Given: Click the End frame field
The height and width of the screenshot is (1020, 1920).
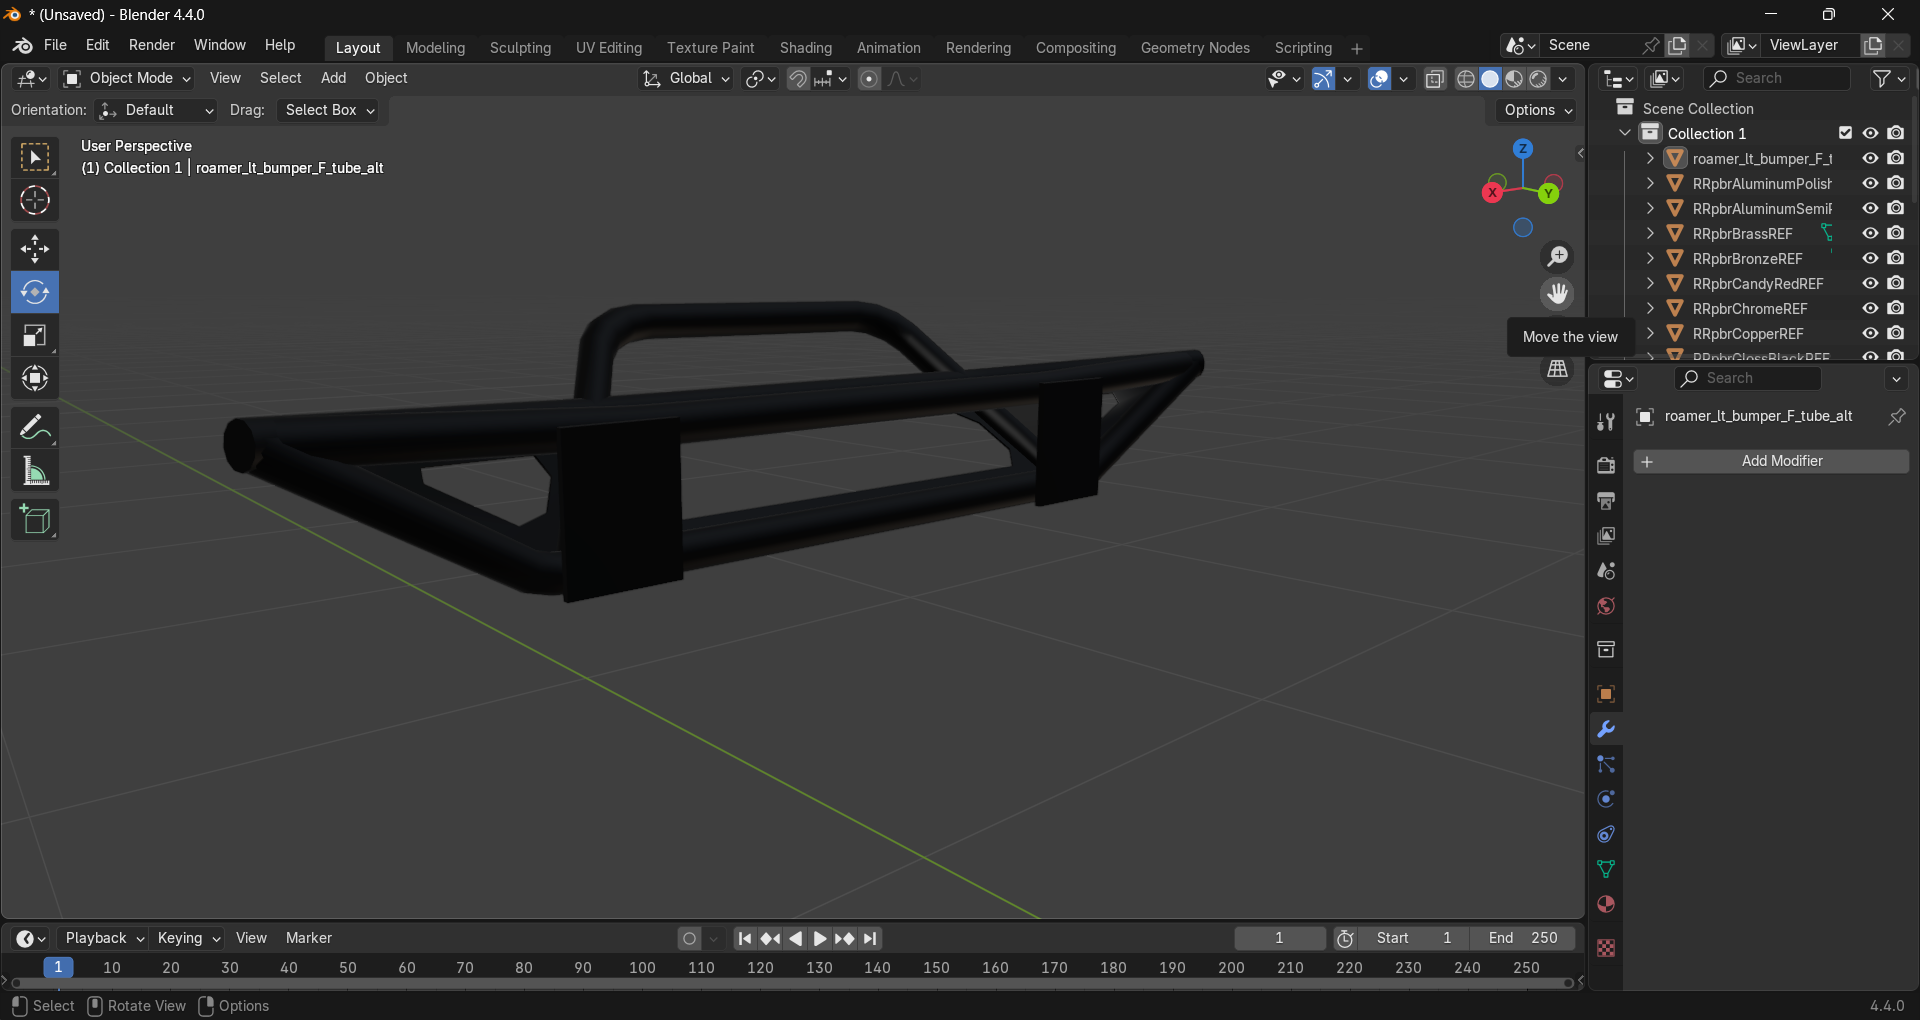Looking at the screenshot, I should tap(1522, 938).
